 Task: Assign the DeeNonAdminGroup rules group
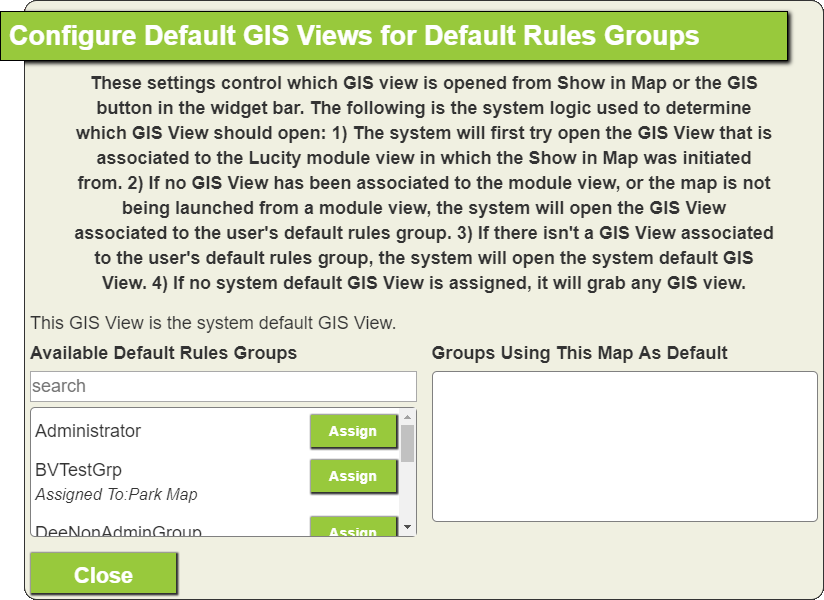point(353,526)
